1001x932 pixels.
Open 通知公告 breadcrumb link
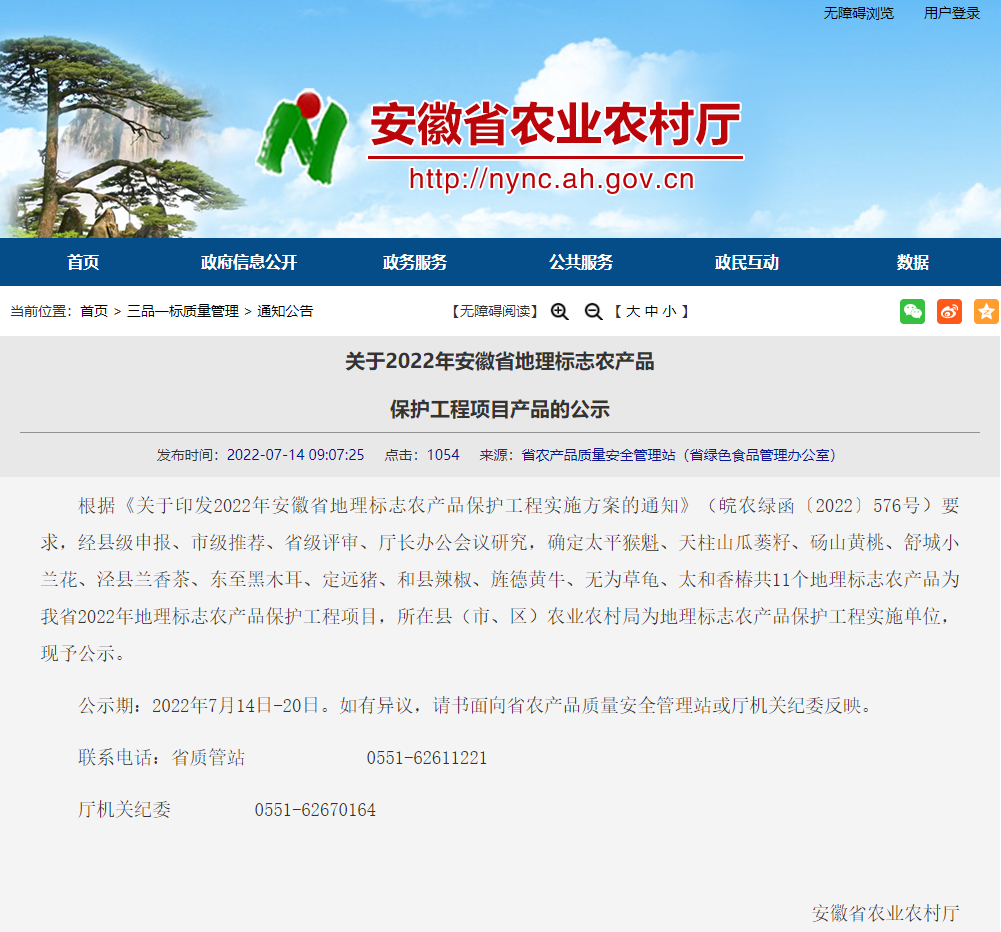pyautogui.click(x=285, y=312)
